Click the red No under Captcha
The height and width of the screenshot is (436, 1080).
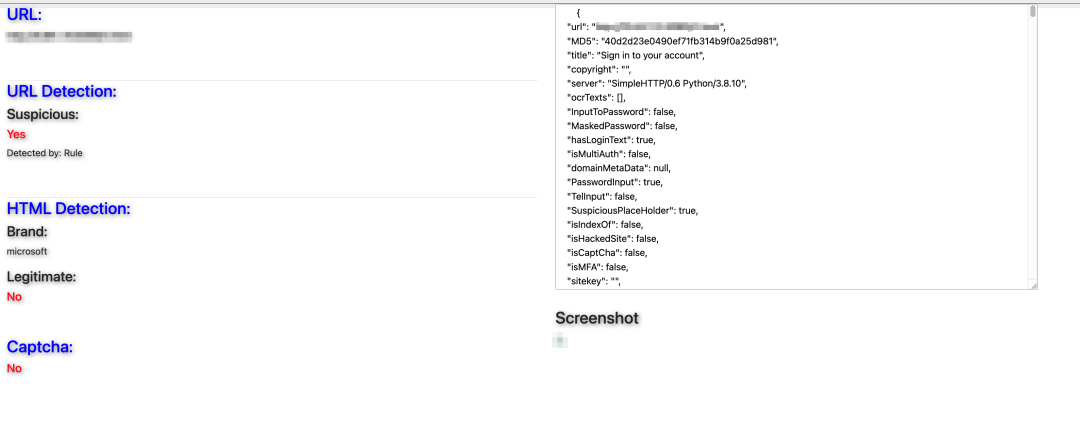pyautogui.click(x=14, y=368)
